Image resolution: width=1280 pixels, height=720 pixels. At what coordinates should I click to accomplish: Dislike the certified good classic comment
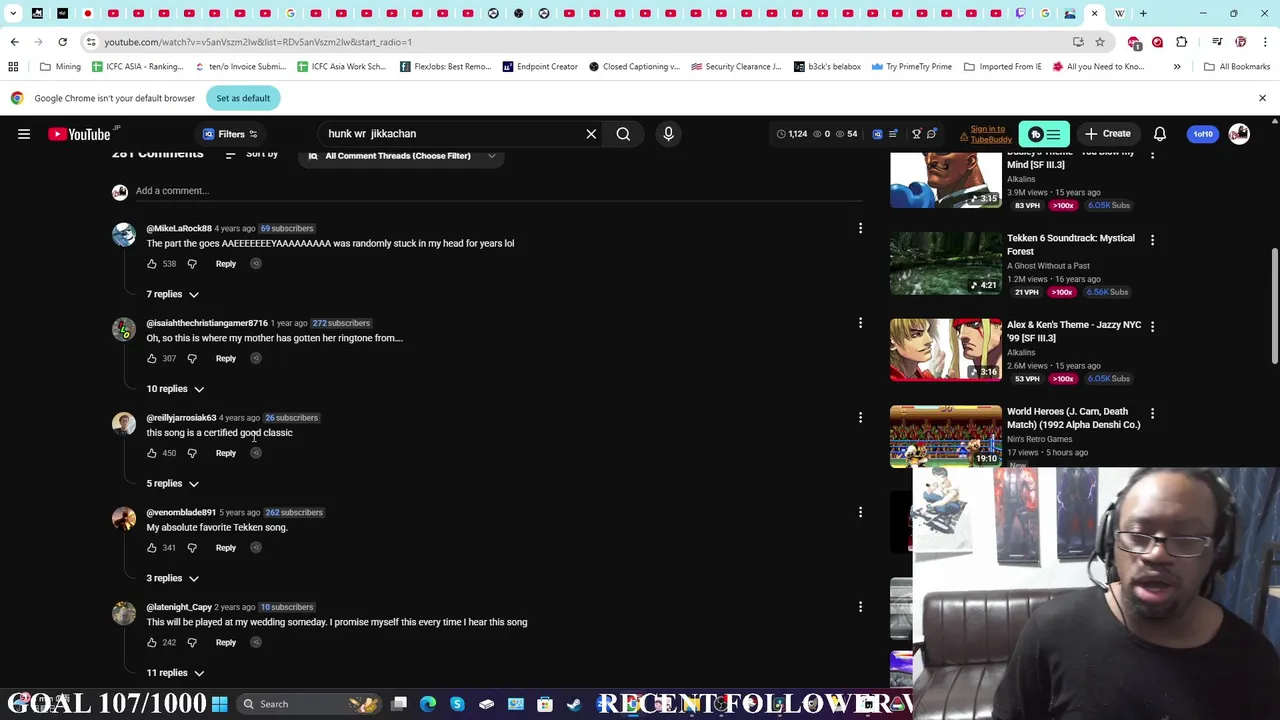pyautogui.click(x=192, y=453)
